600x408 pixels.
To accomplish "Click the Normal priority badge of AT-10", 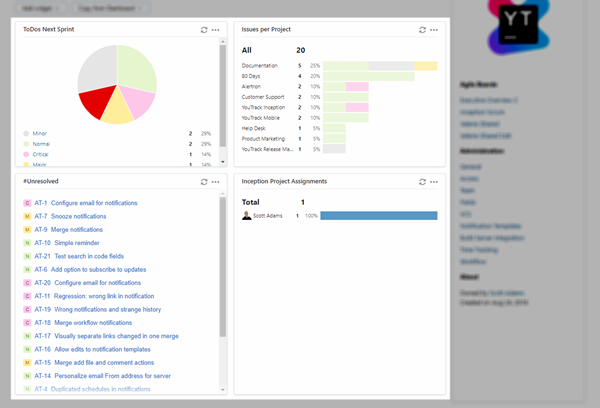I will coord(27,243).
